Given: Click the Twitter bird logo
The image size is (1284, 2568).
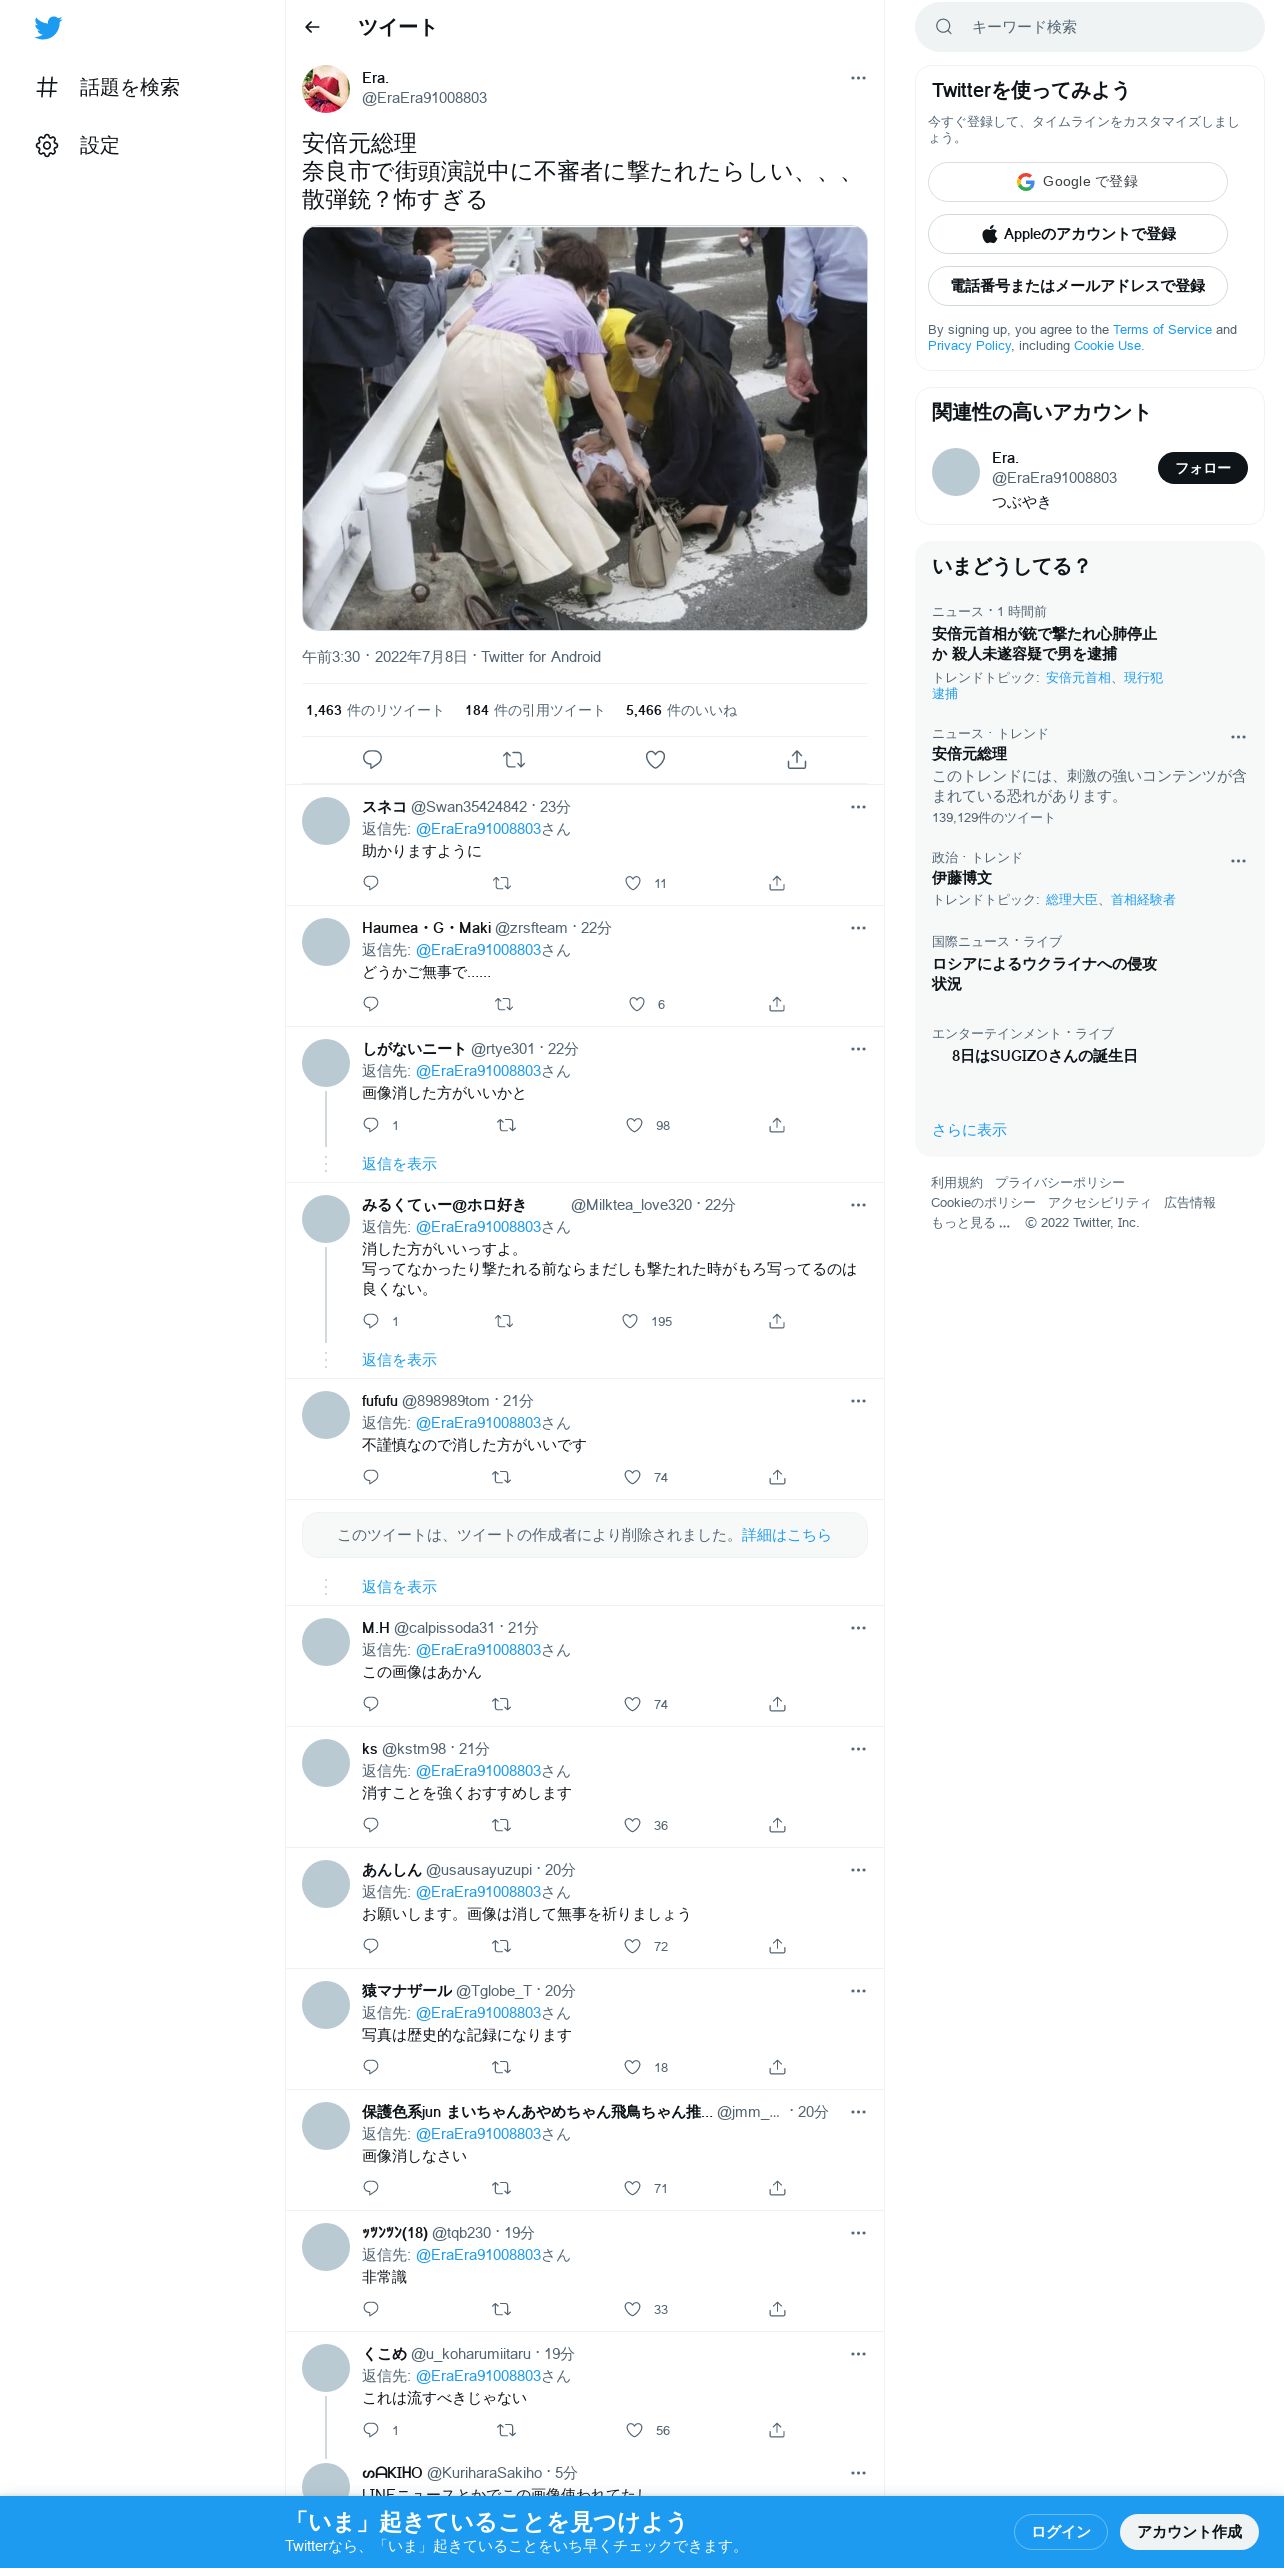Looking at the screenshot, I should point(48,28).
